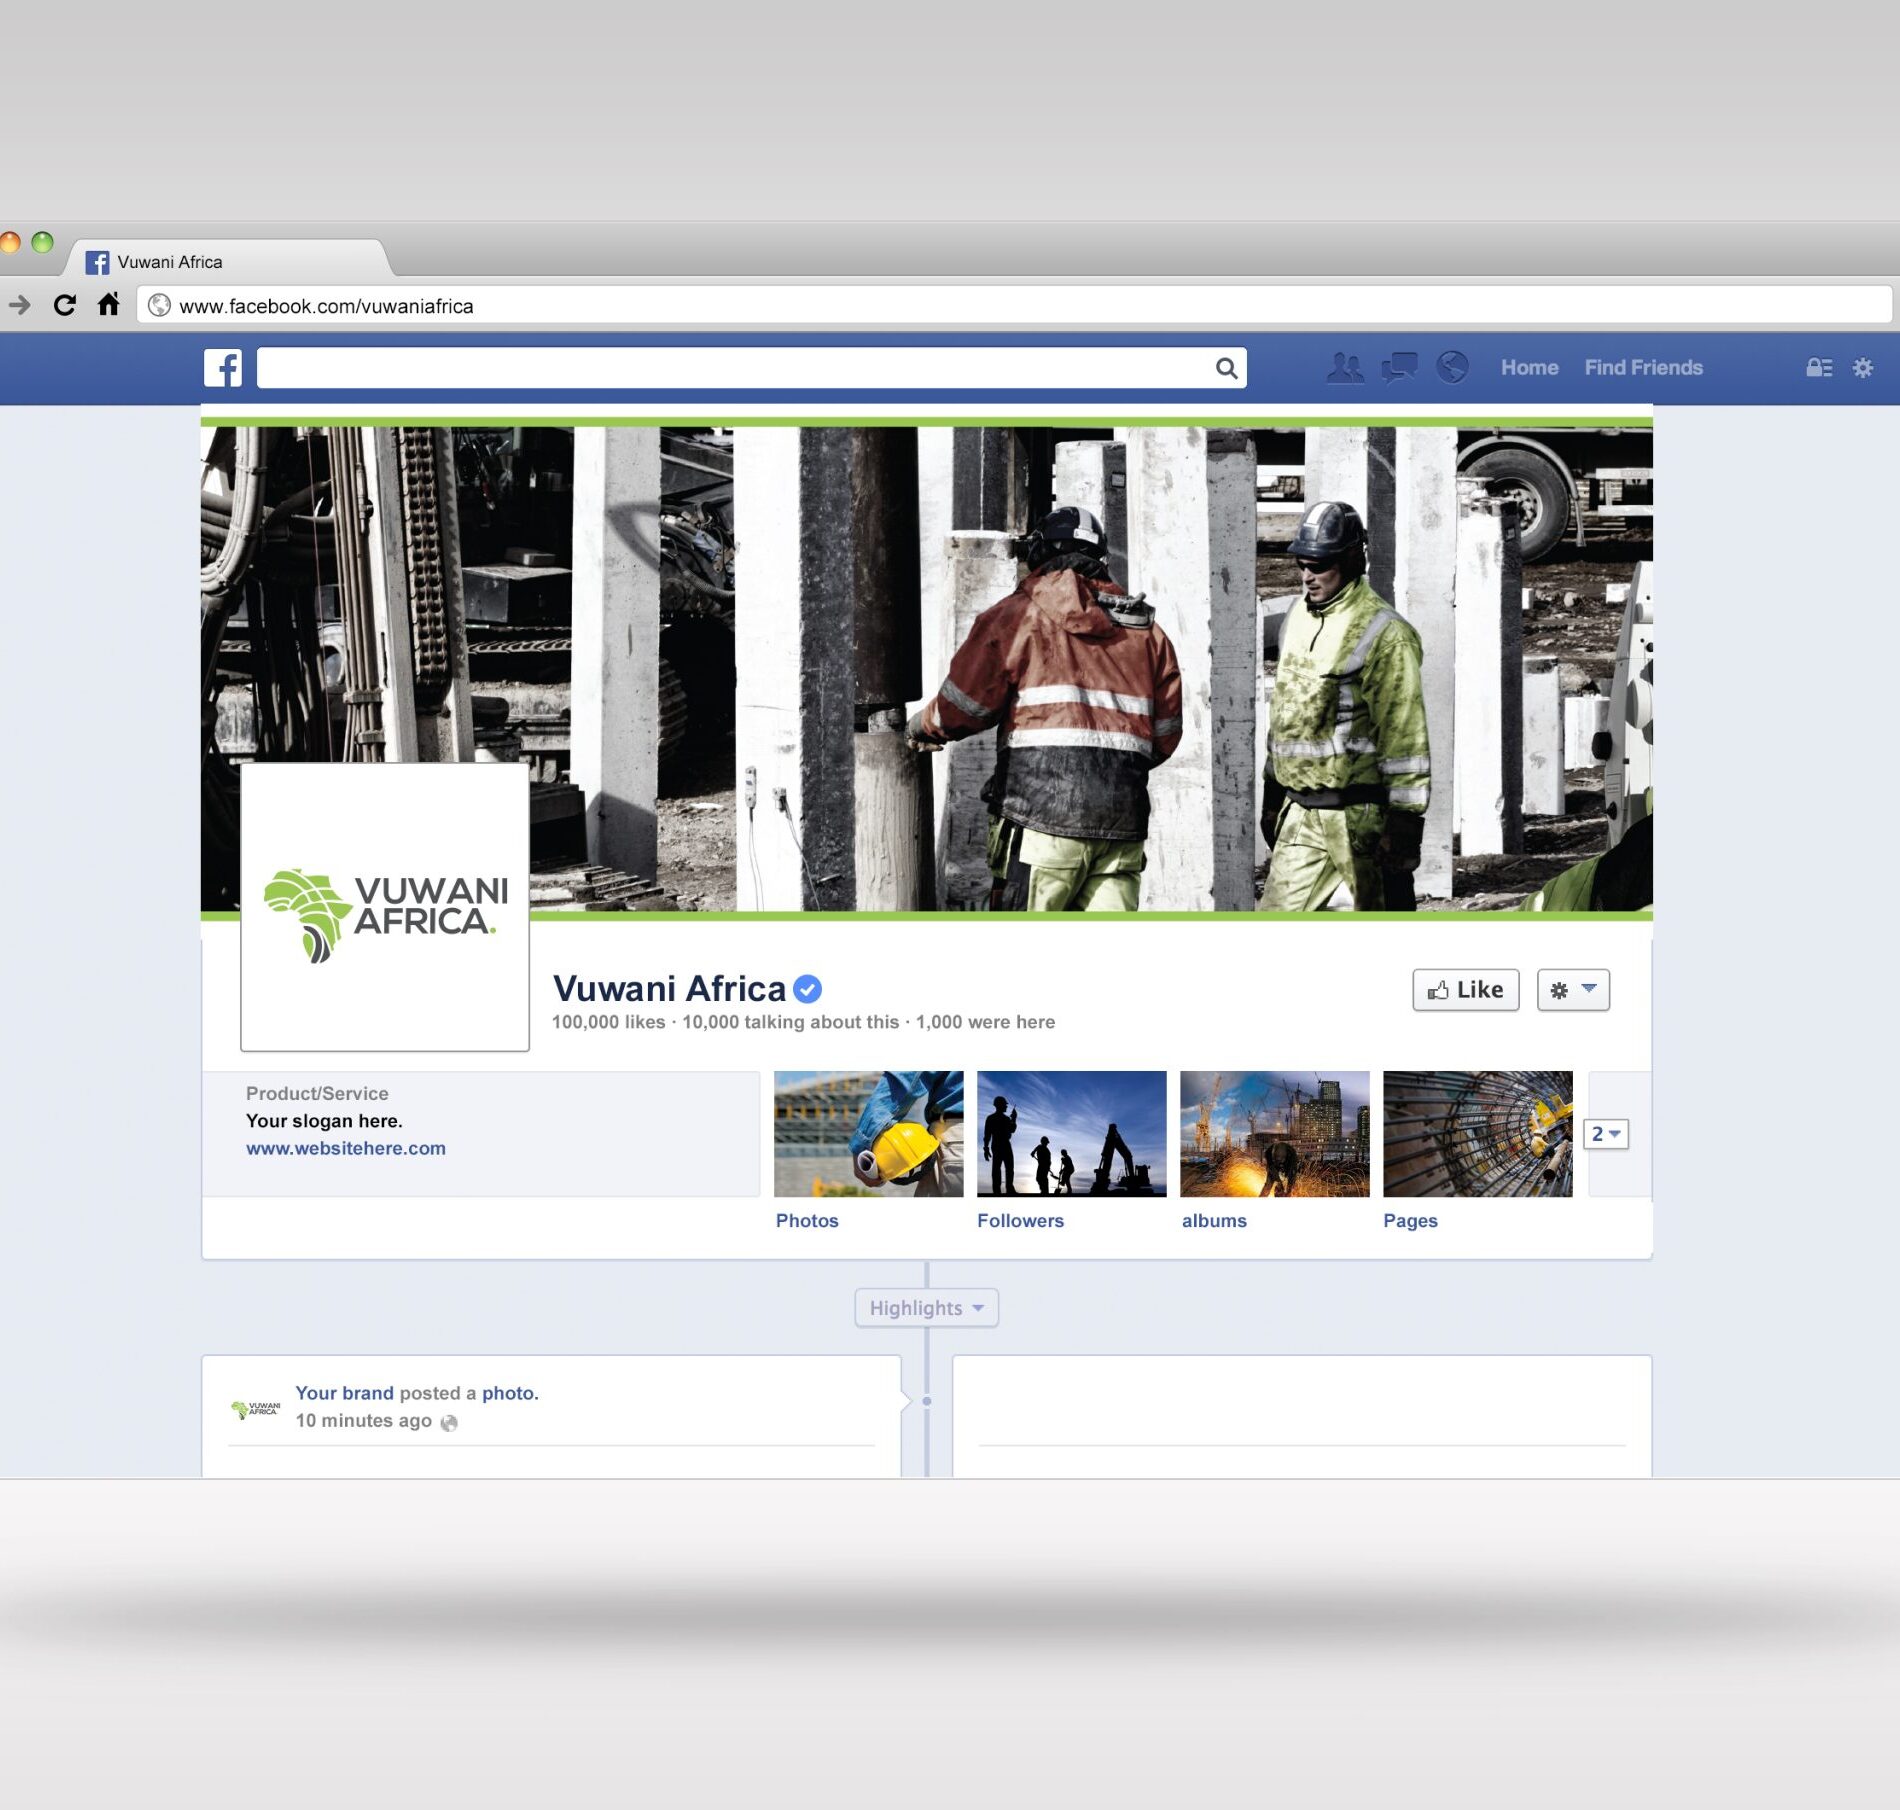Click the Your brand link

pos(344,1393)
